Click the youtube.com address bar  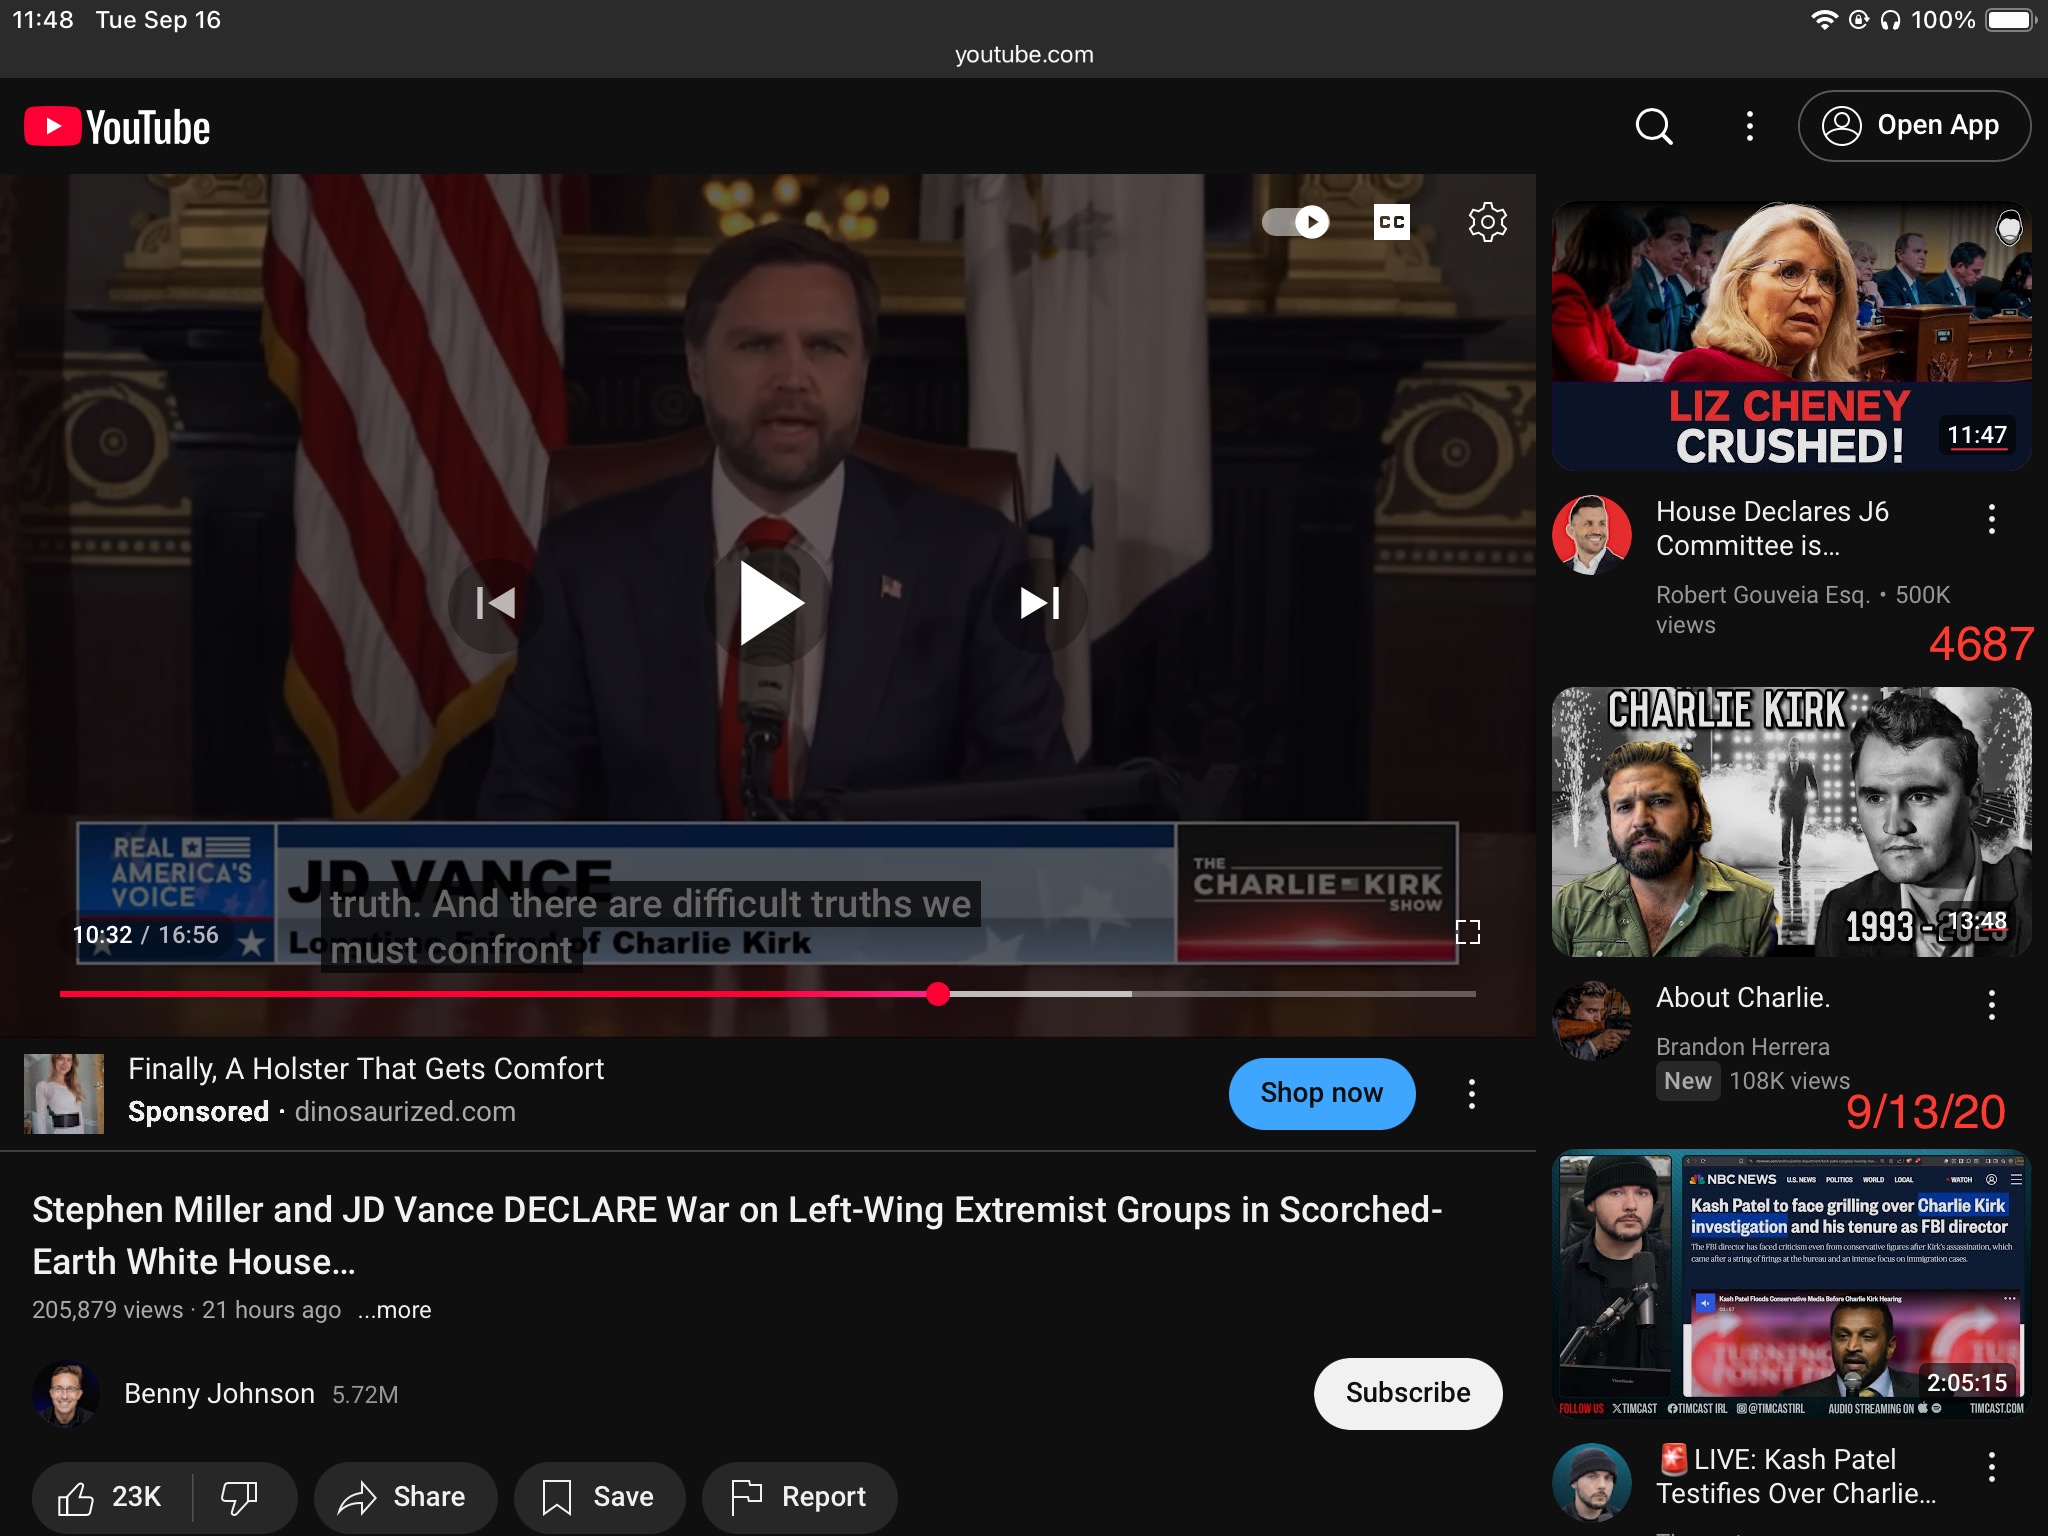coord(1024,55)
